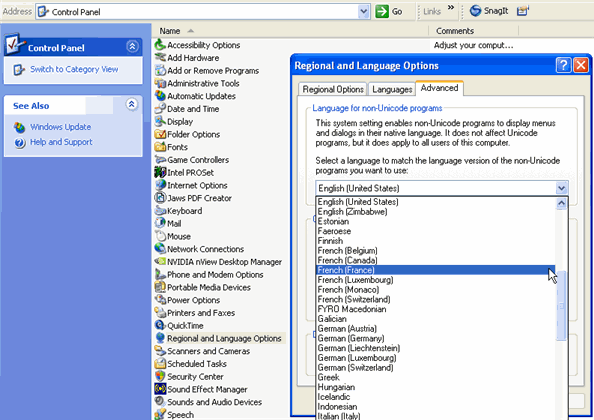
Task: Open the Sound Effect Manager icon
Action: (160, 389)
